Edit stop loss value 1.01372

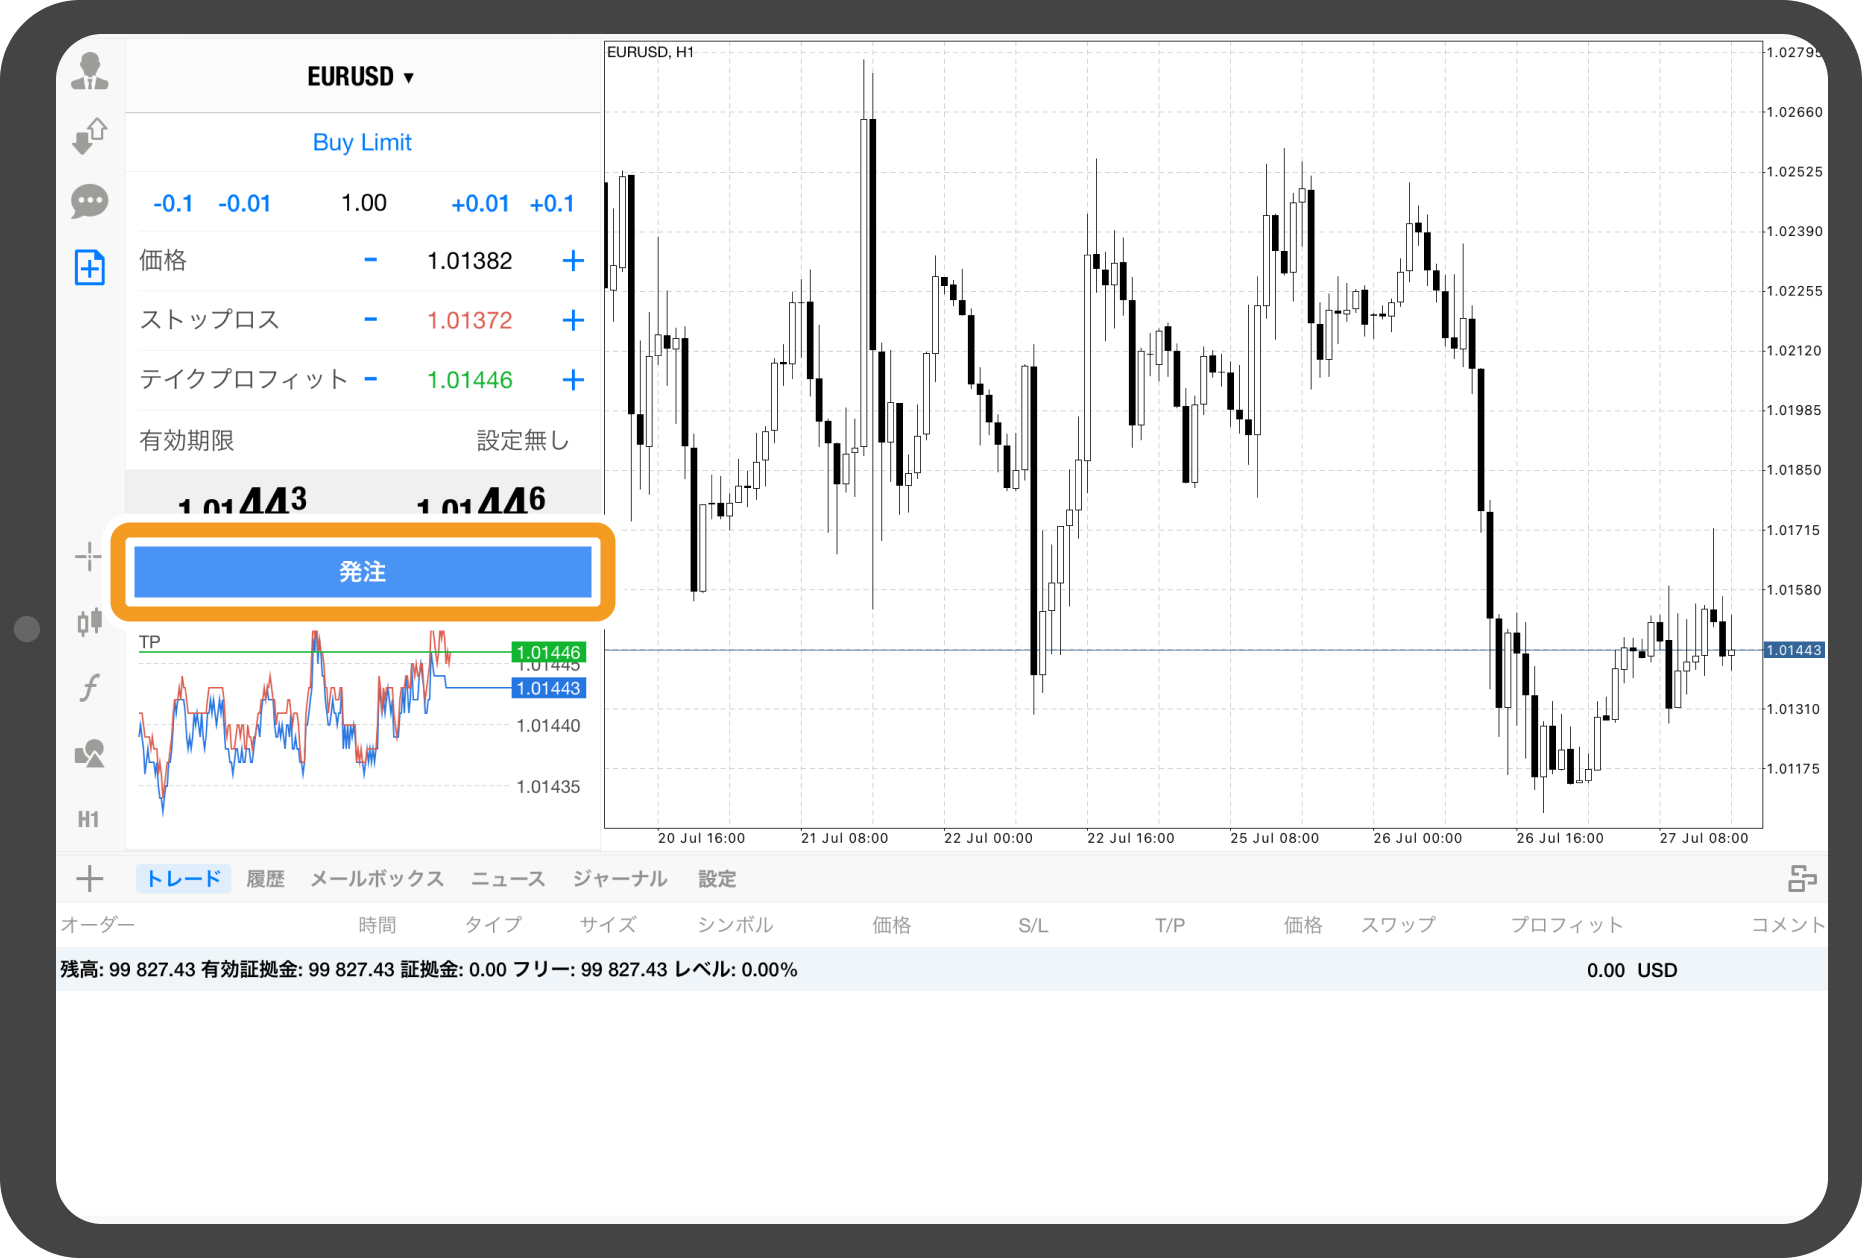pyautogui.click(x=470, y=321)
